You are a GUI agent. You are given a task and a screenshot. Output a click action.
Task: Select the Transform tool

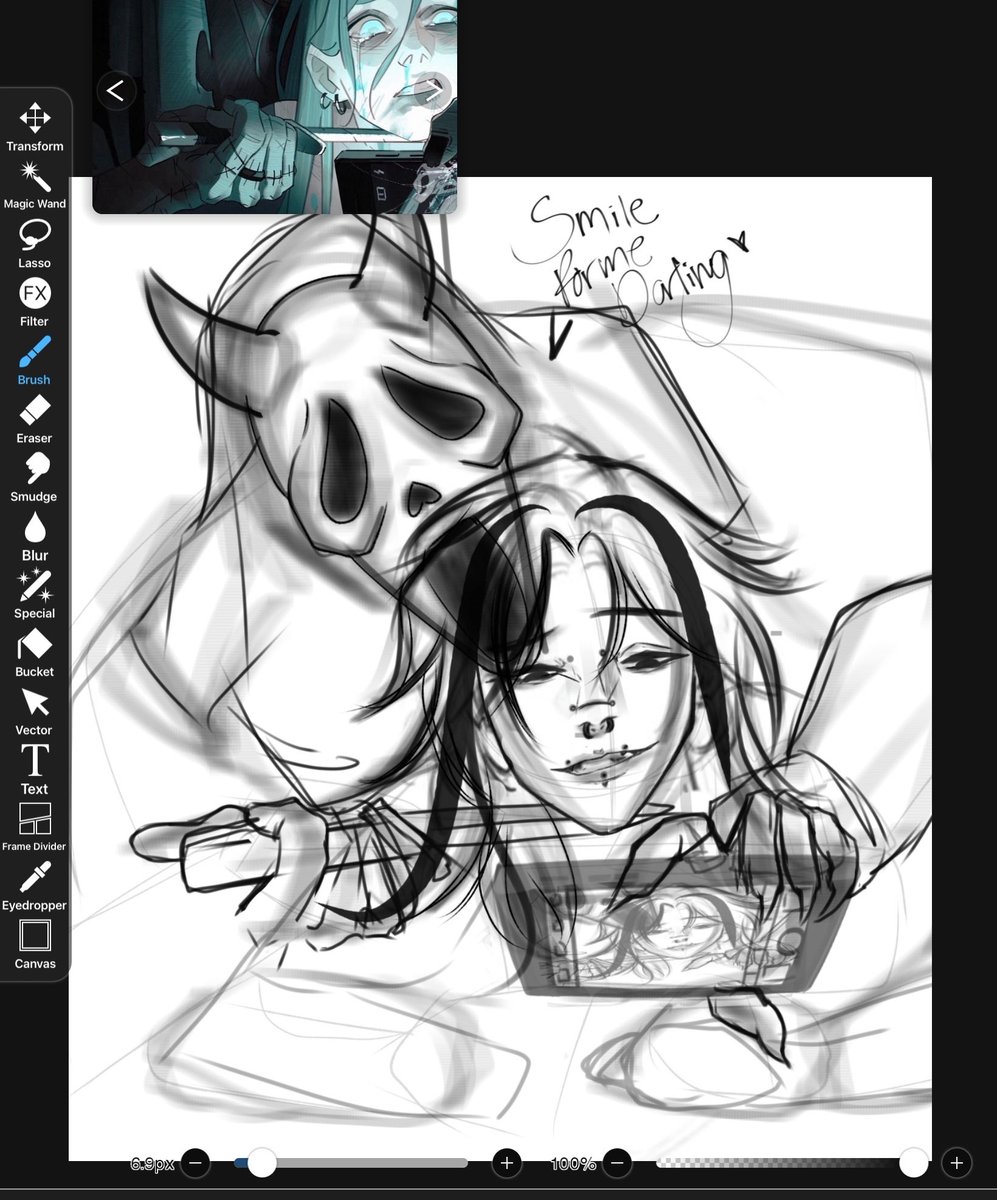(x=35, y=127)
